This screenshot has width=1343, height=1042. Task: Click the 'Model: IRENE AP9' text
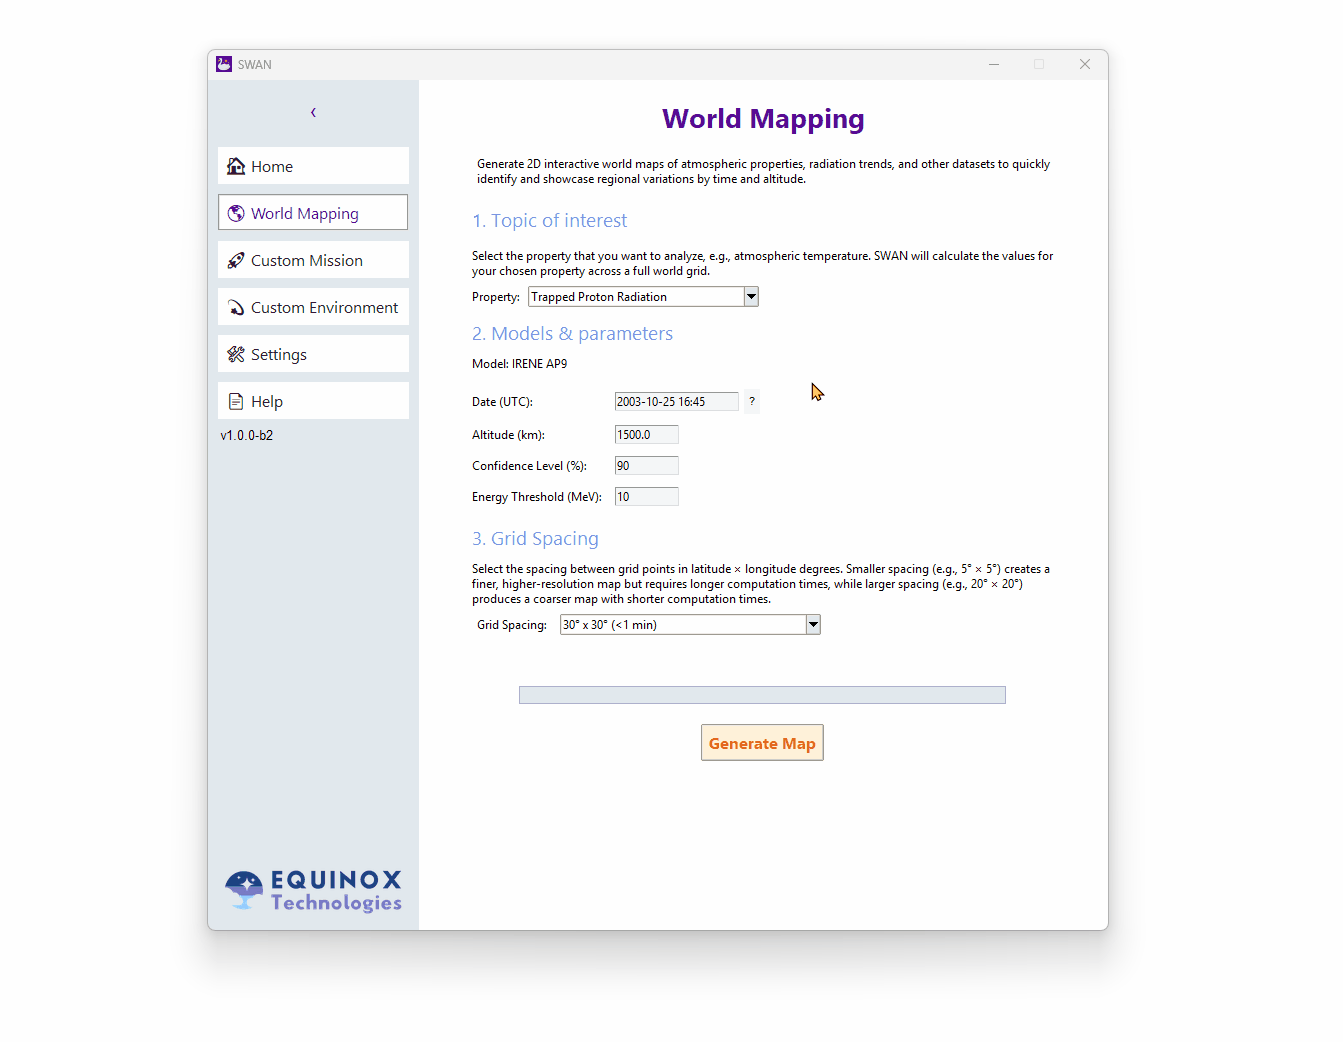pyautogui.click(x=520, y=364)
